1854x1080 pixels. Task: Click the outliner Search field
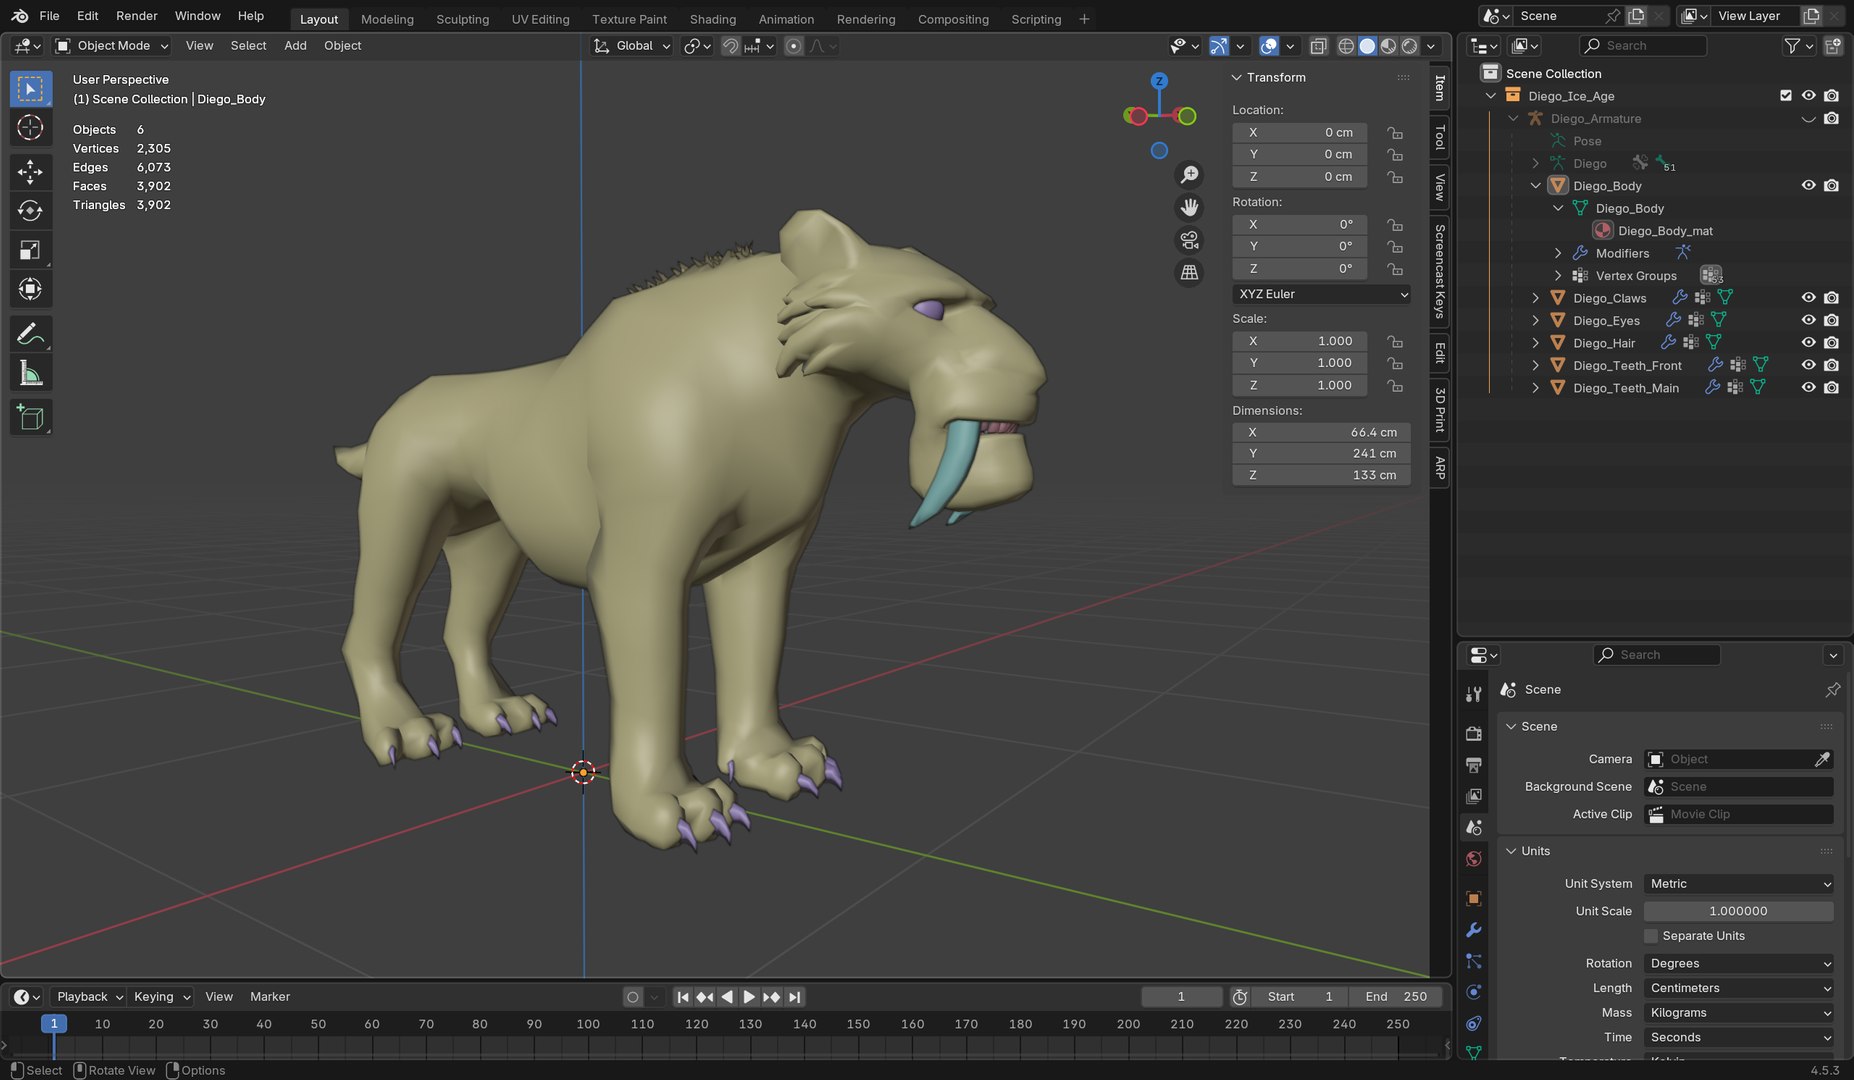coord(1643,46)
